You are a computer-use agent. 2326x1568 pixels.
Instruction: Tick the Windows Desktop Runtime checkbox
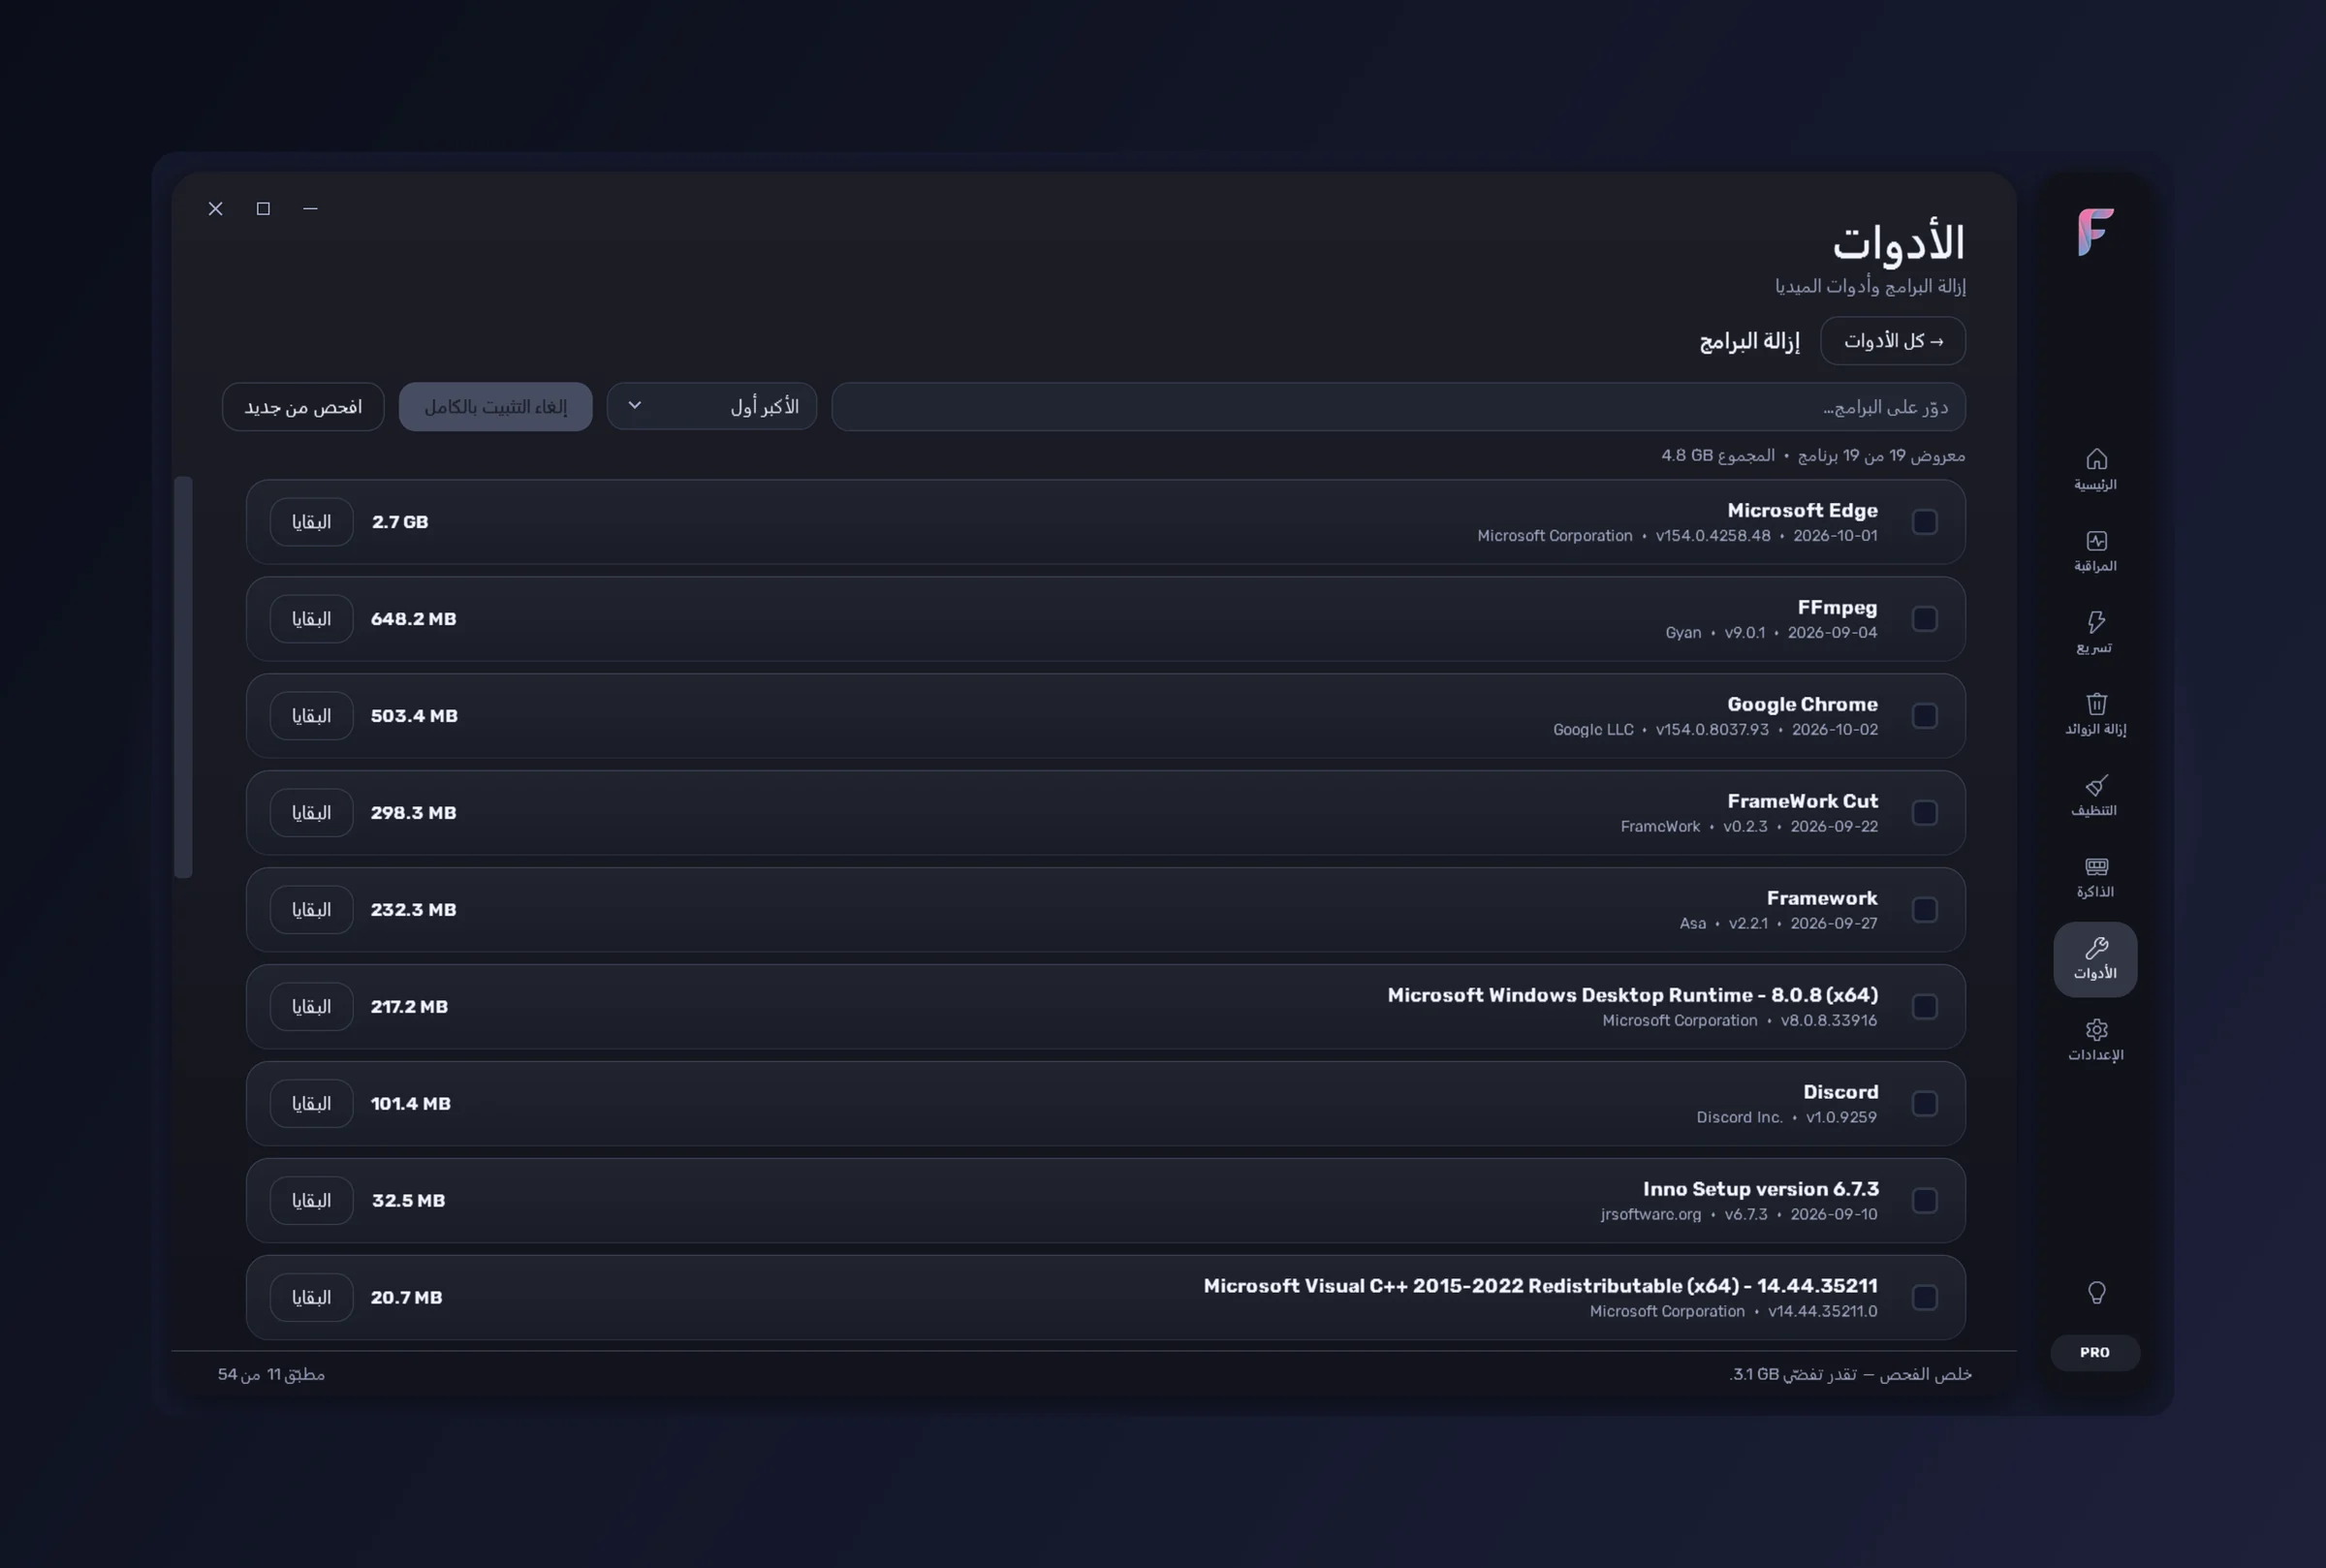click(1925, 1007)
